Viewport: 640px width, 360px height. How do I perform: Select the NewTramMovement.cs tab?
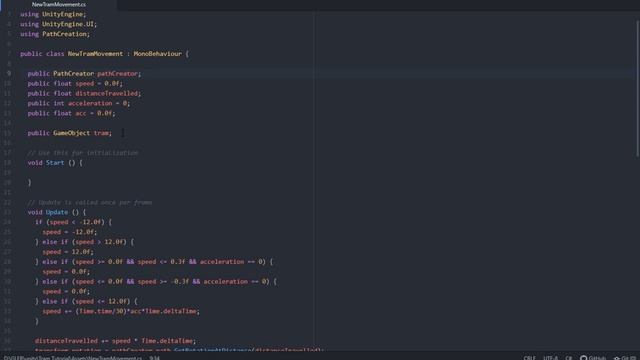coord(59,4)
